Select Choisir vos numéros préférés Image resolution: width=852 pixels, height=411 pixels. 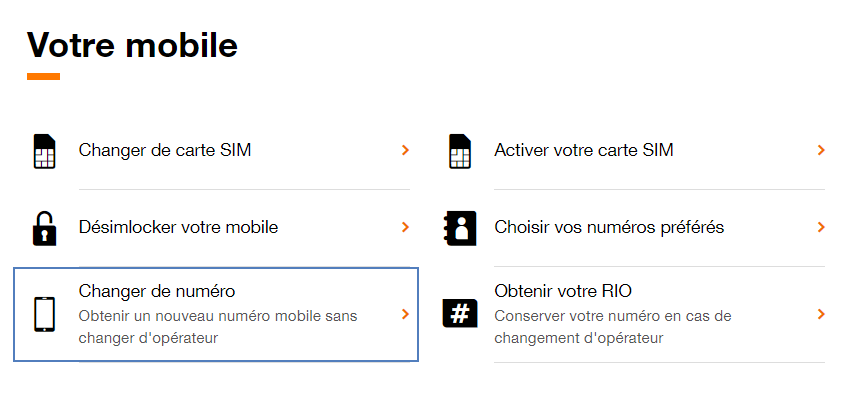[610, 227]
